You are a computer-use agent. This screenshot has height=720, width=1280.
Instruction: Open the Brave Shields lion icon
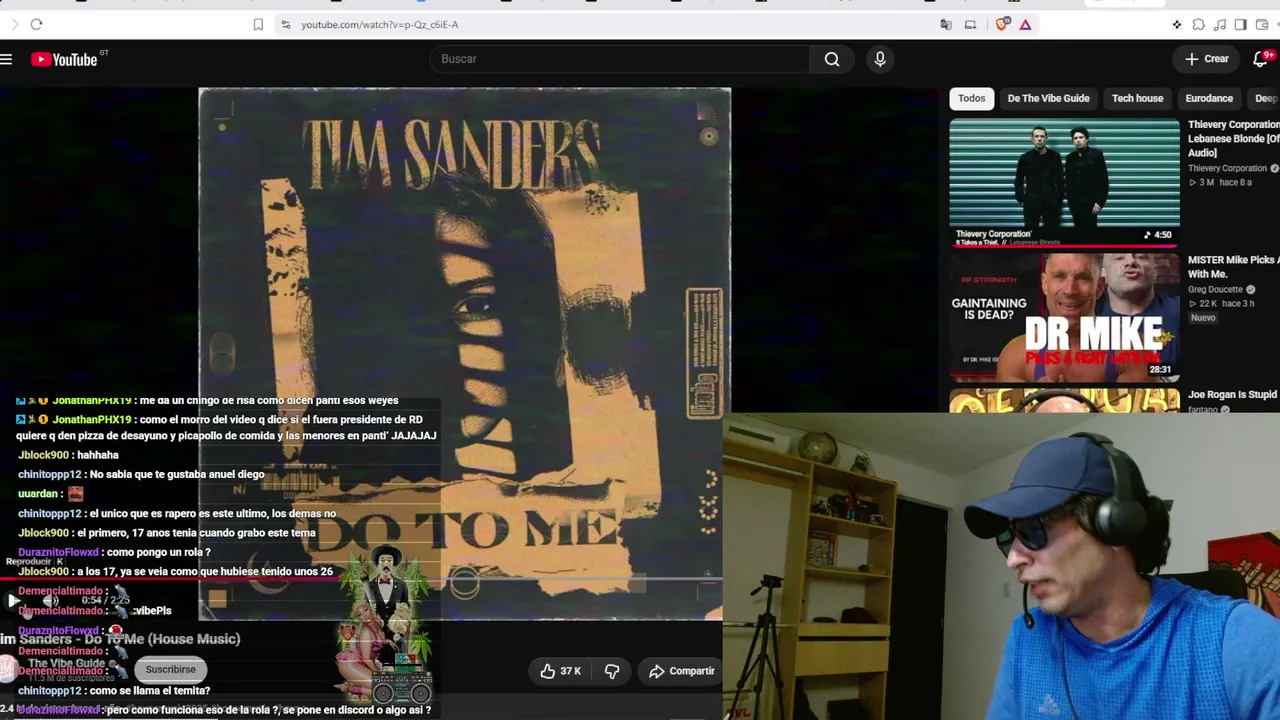[1002, 24]
